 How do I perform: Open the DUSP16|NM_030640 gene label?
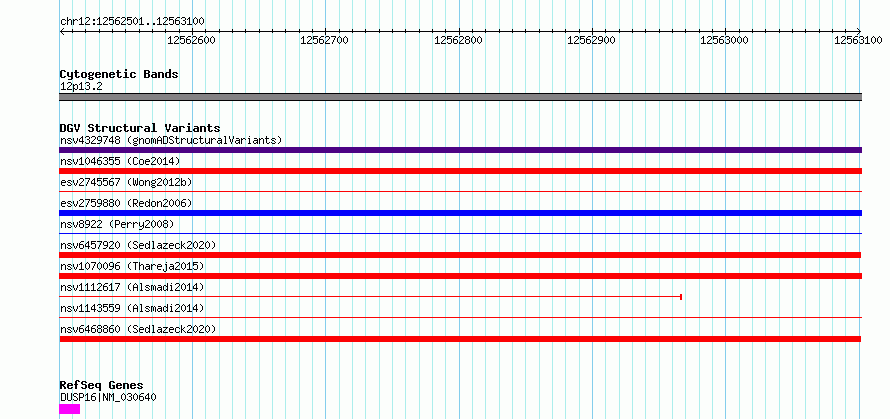(108, 397)
